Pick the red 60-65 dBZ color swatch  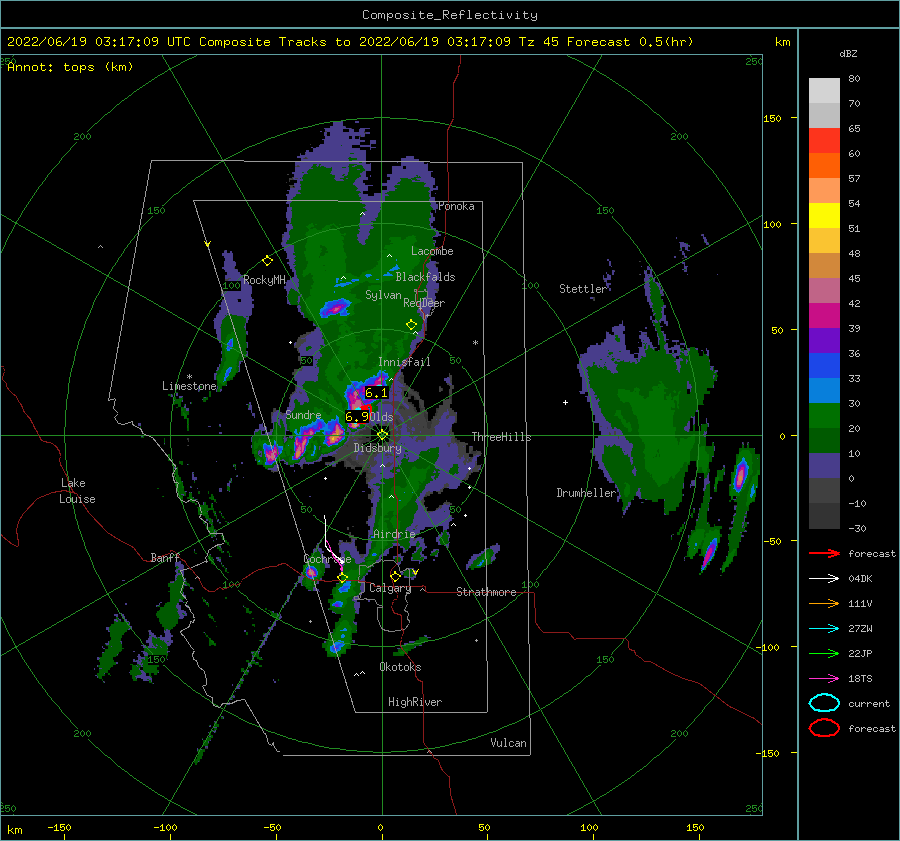(x=824, y=141)
